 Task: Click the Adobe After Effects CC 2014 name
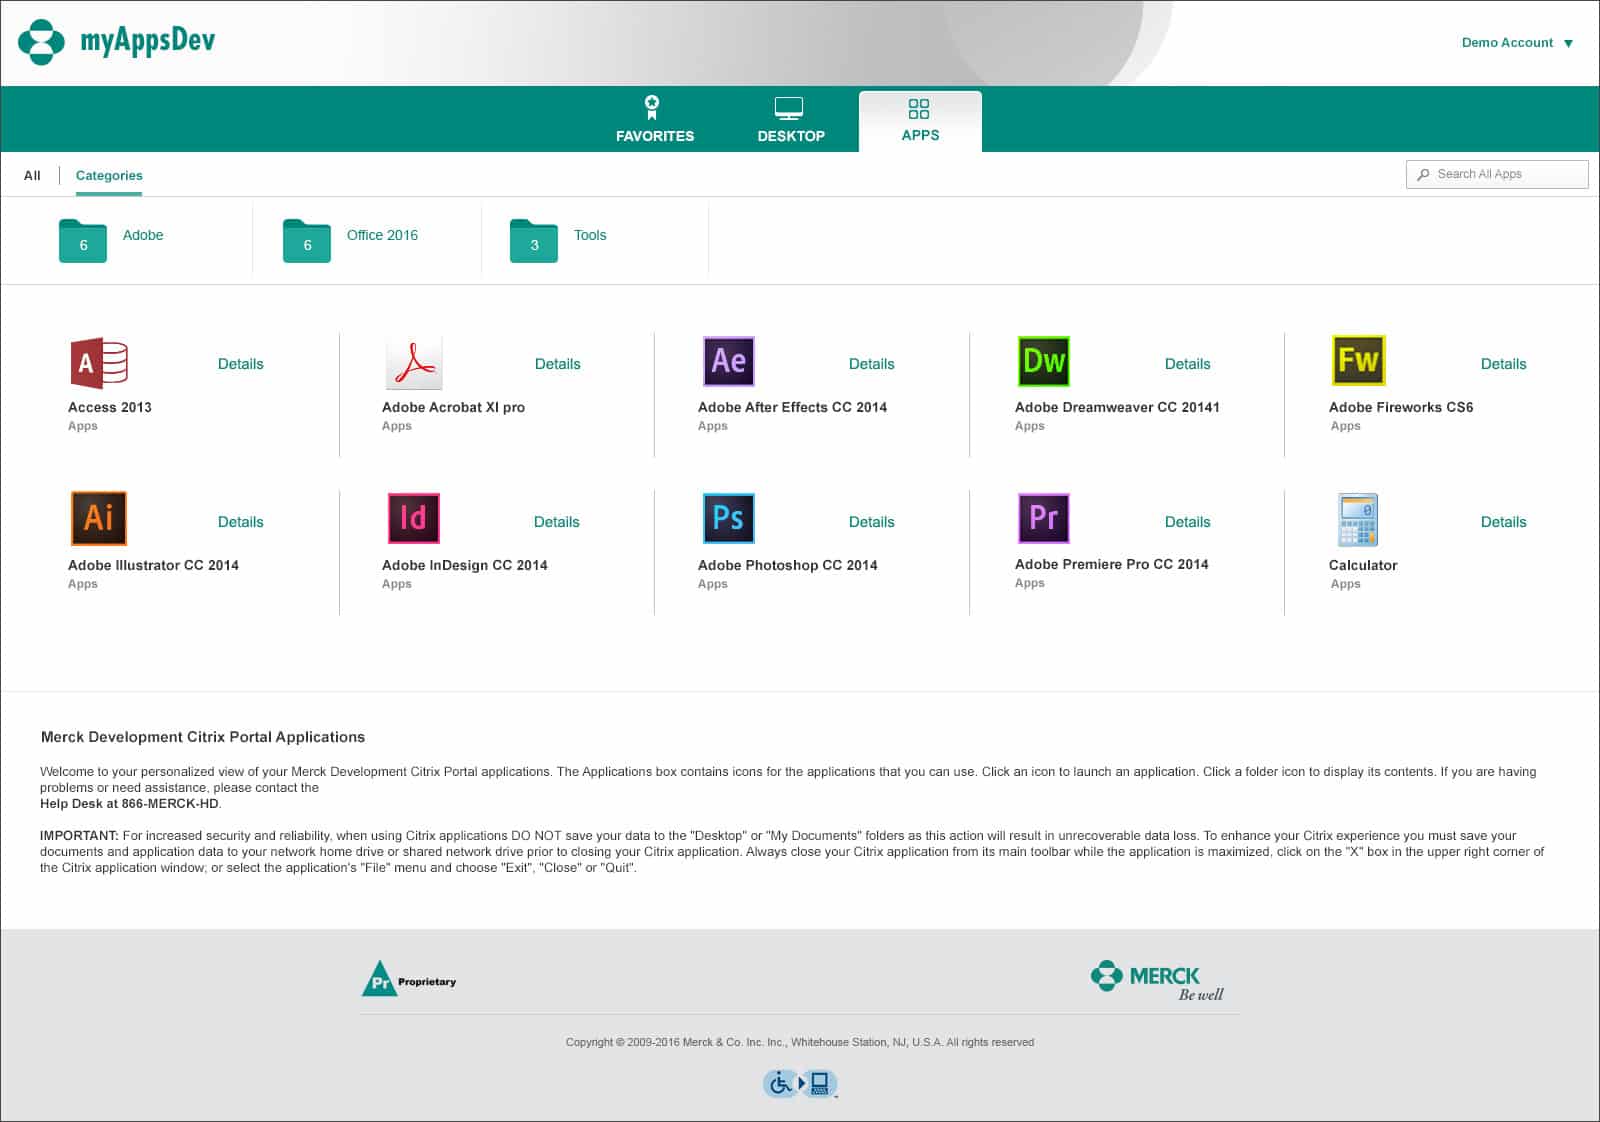(792, 407)
